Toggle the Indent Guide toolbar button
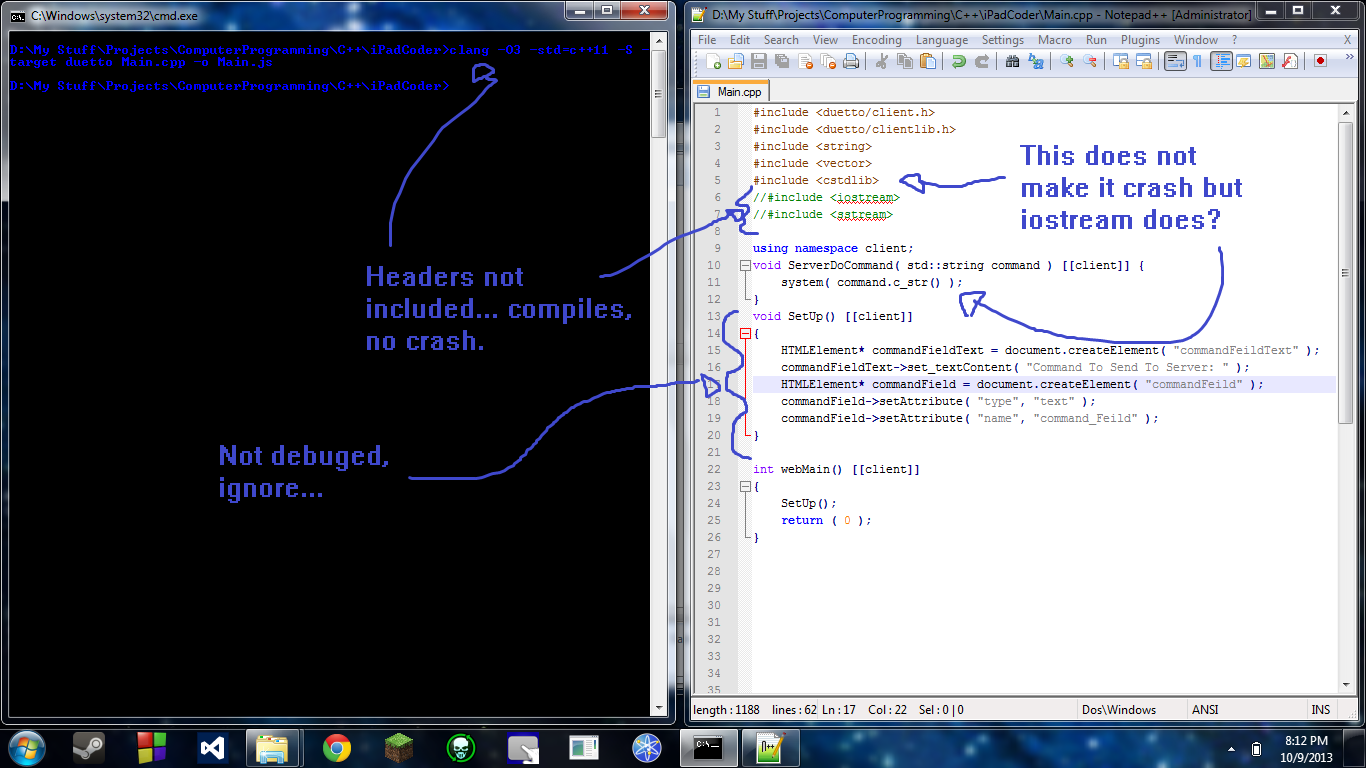This screenshot has height=768, width=1366. [1221, 62]
